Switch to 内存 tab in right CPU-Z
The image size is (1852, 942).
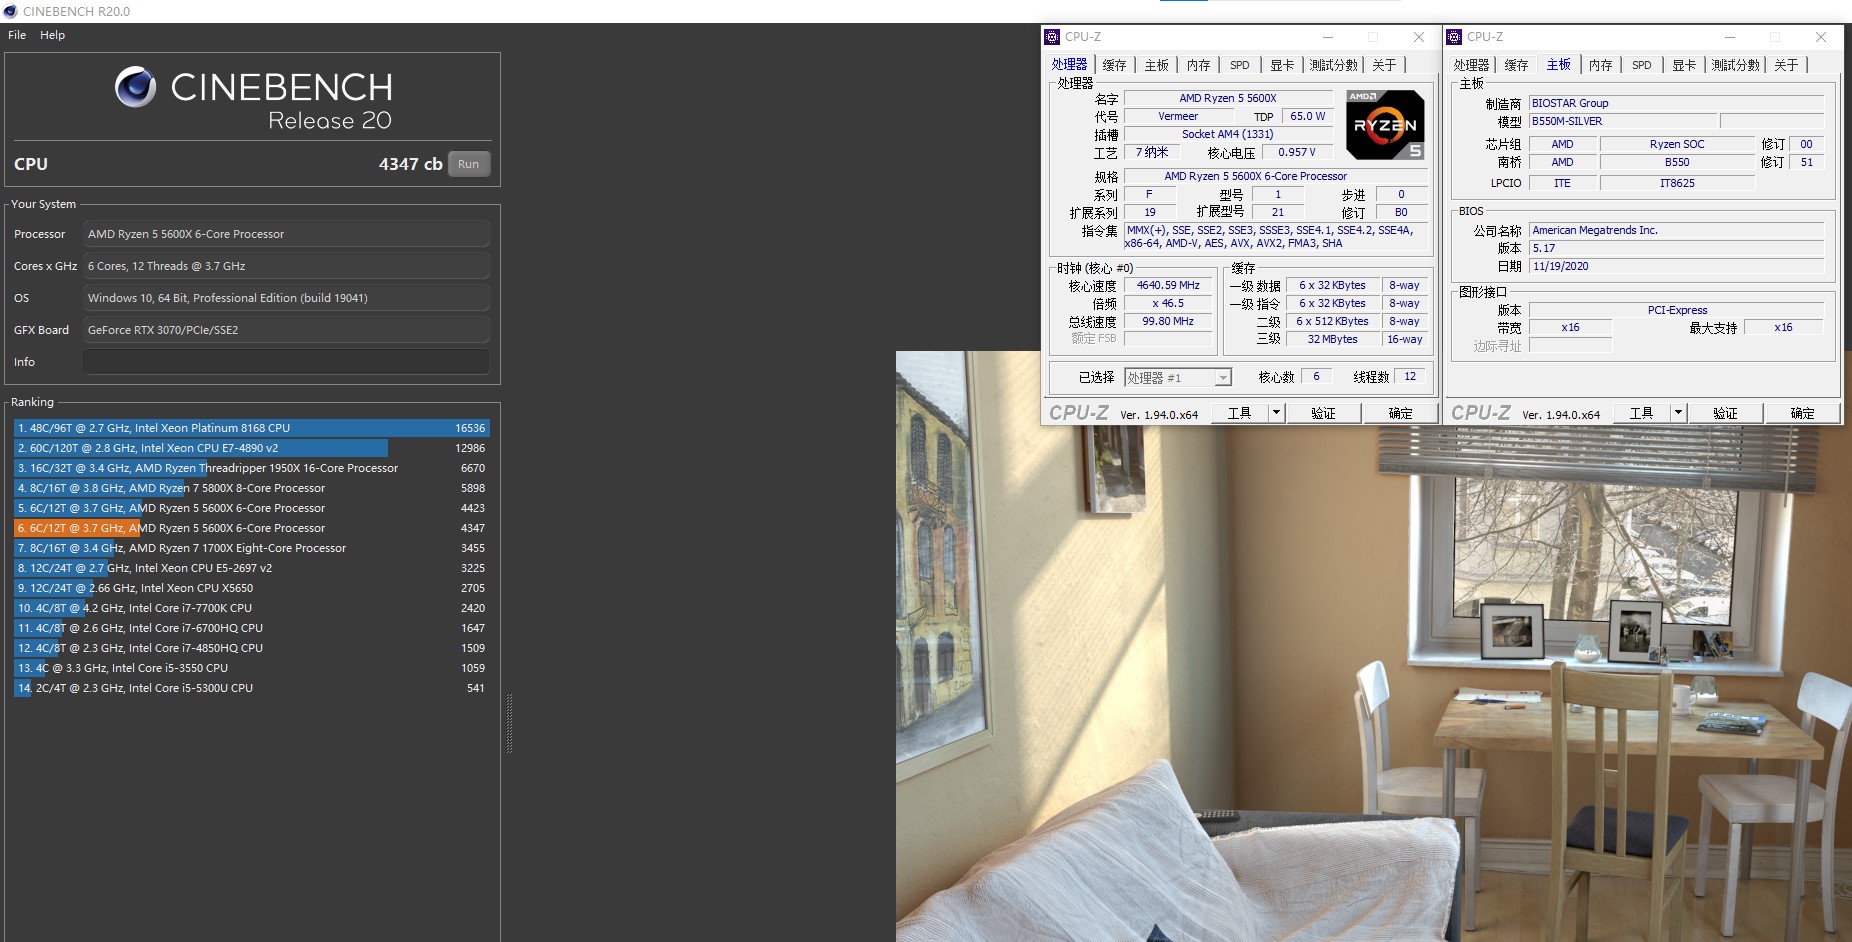(x=1600, y=65)
